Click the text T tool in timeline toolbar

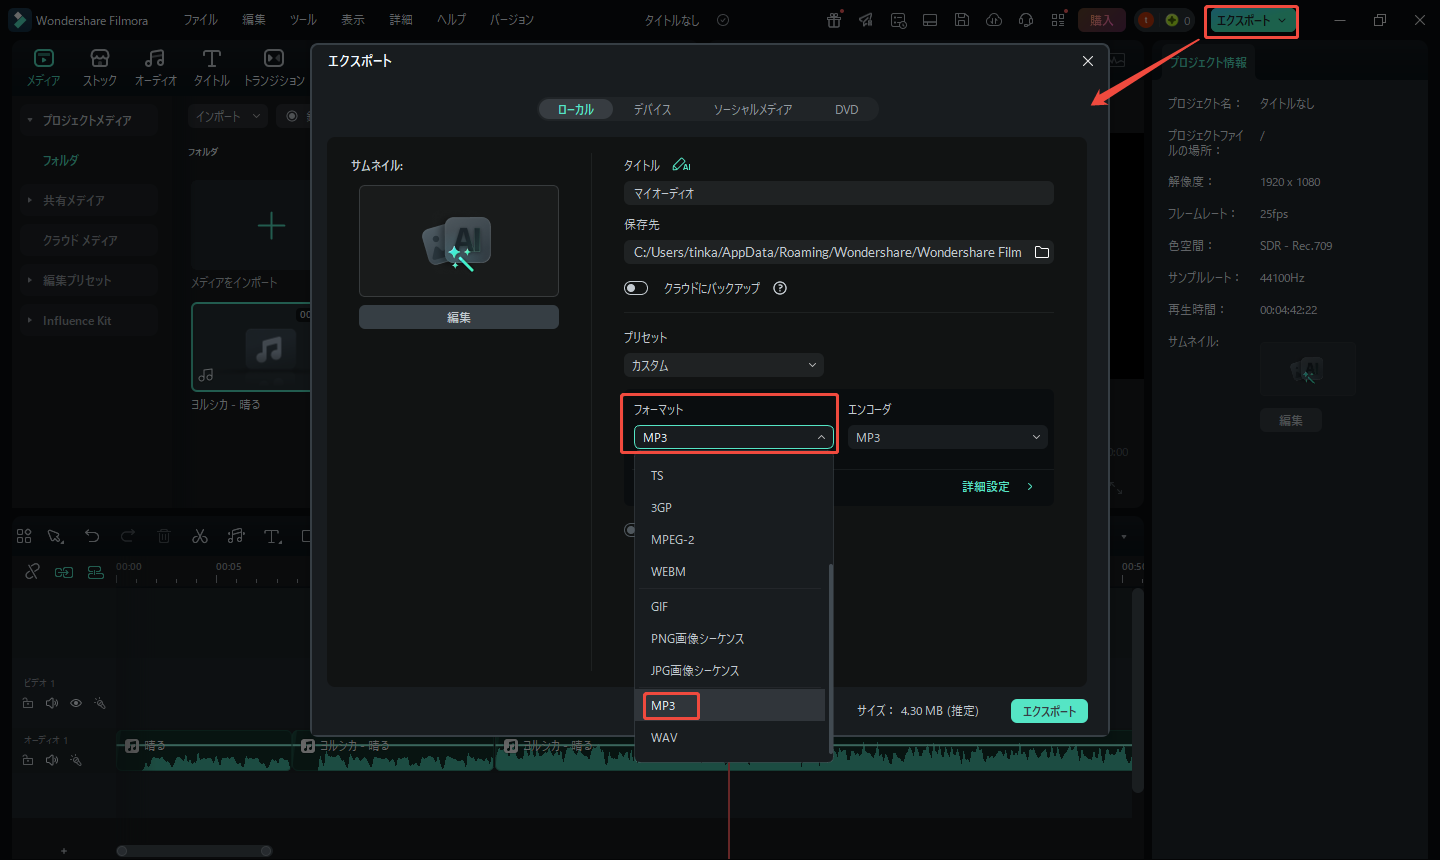[x=272, y=536]
